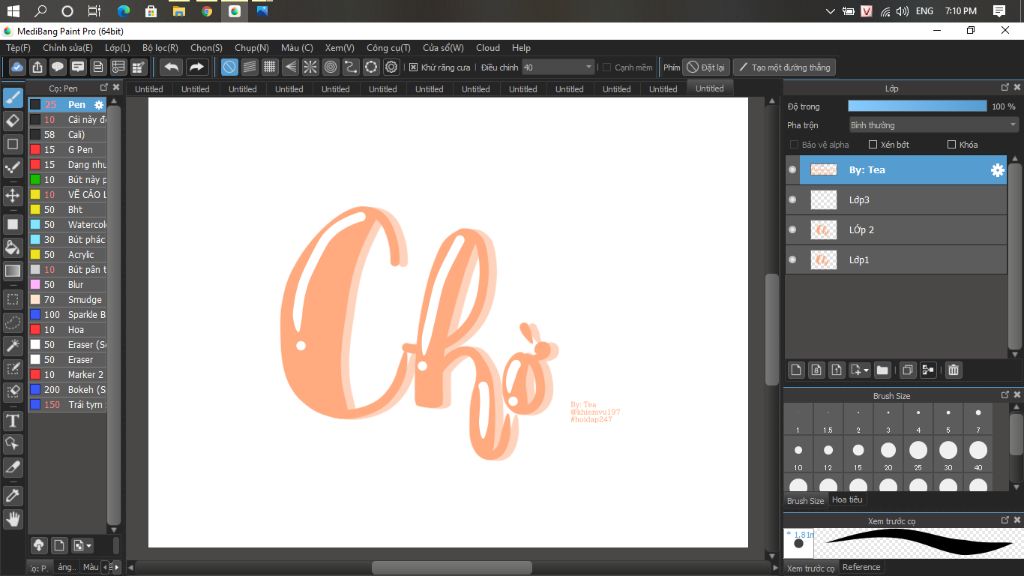Screen dimensions: 1024x576
Task: Hide the Lớp 2 layer
Action: tap(793, 230)
